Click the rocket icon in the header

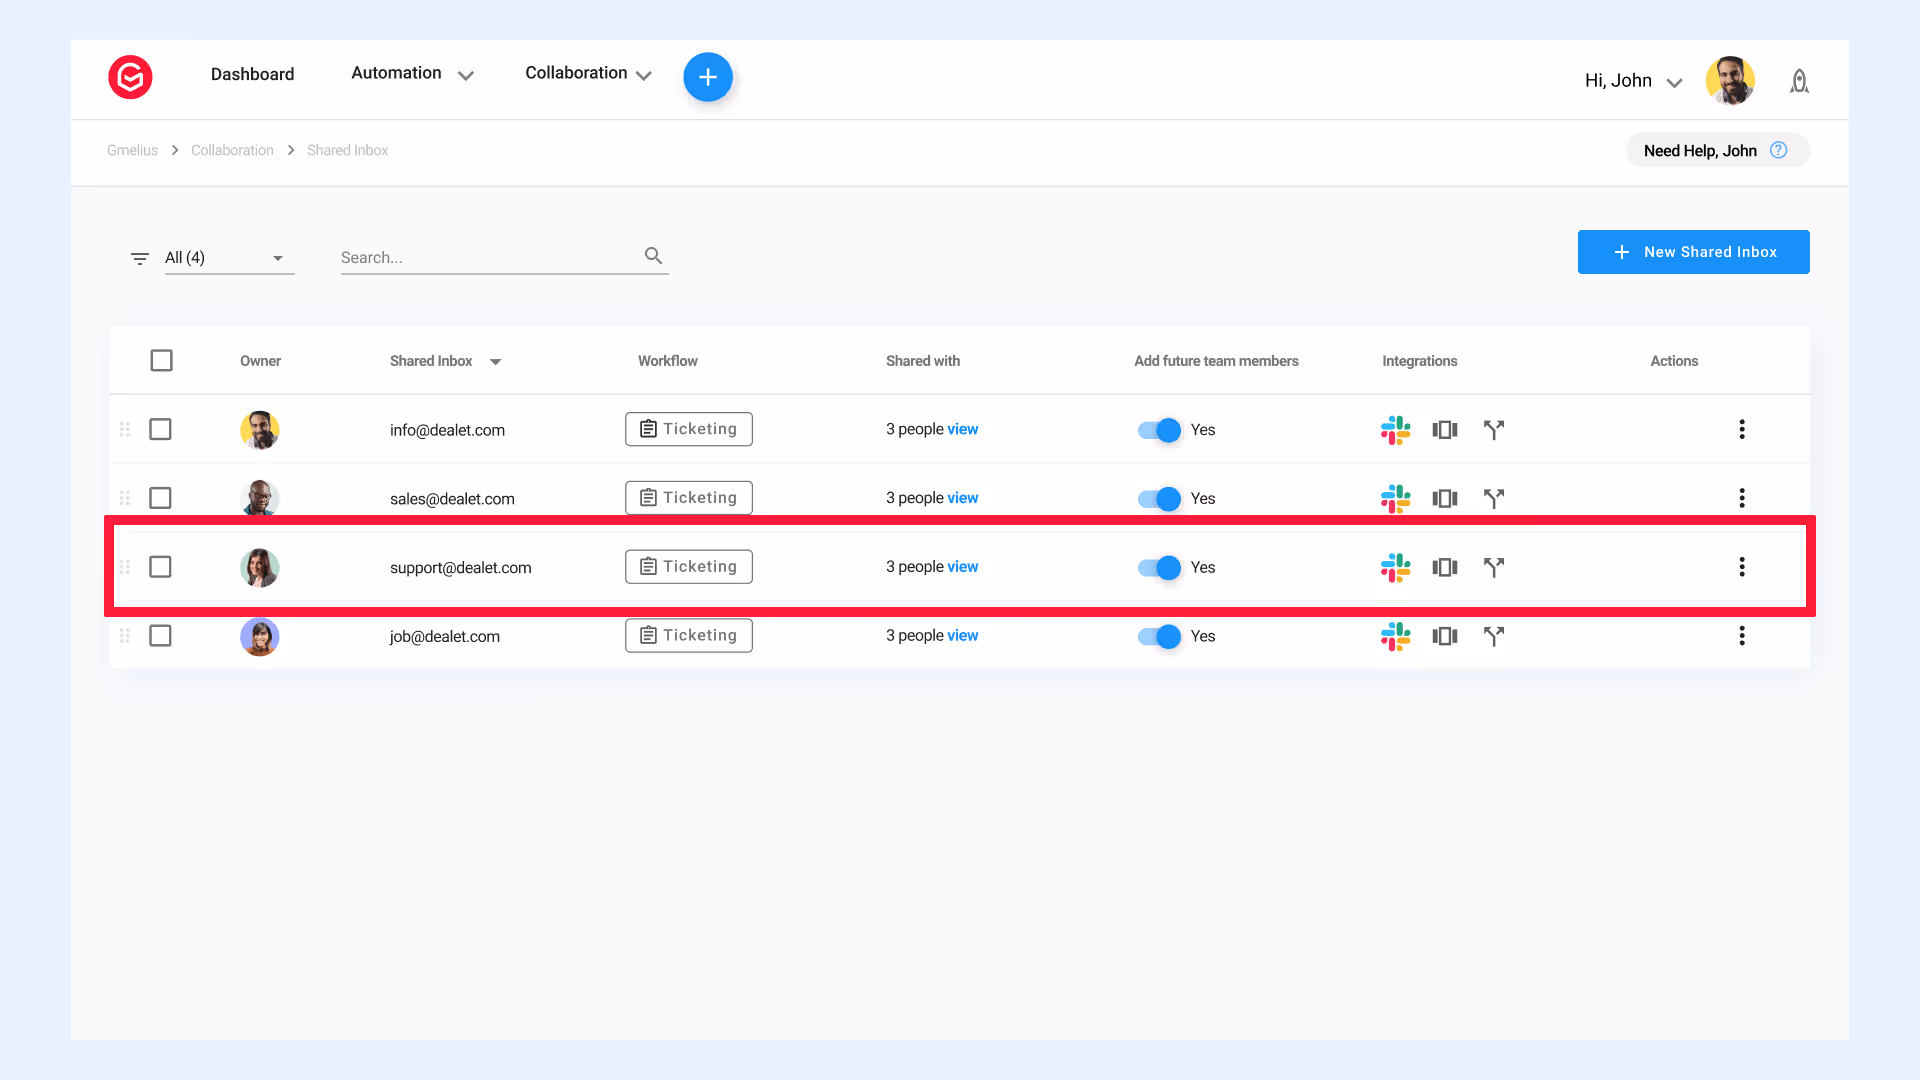[1799, 81]
